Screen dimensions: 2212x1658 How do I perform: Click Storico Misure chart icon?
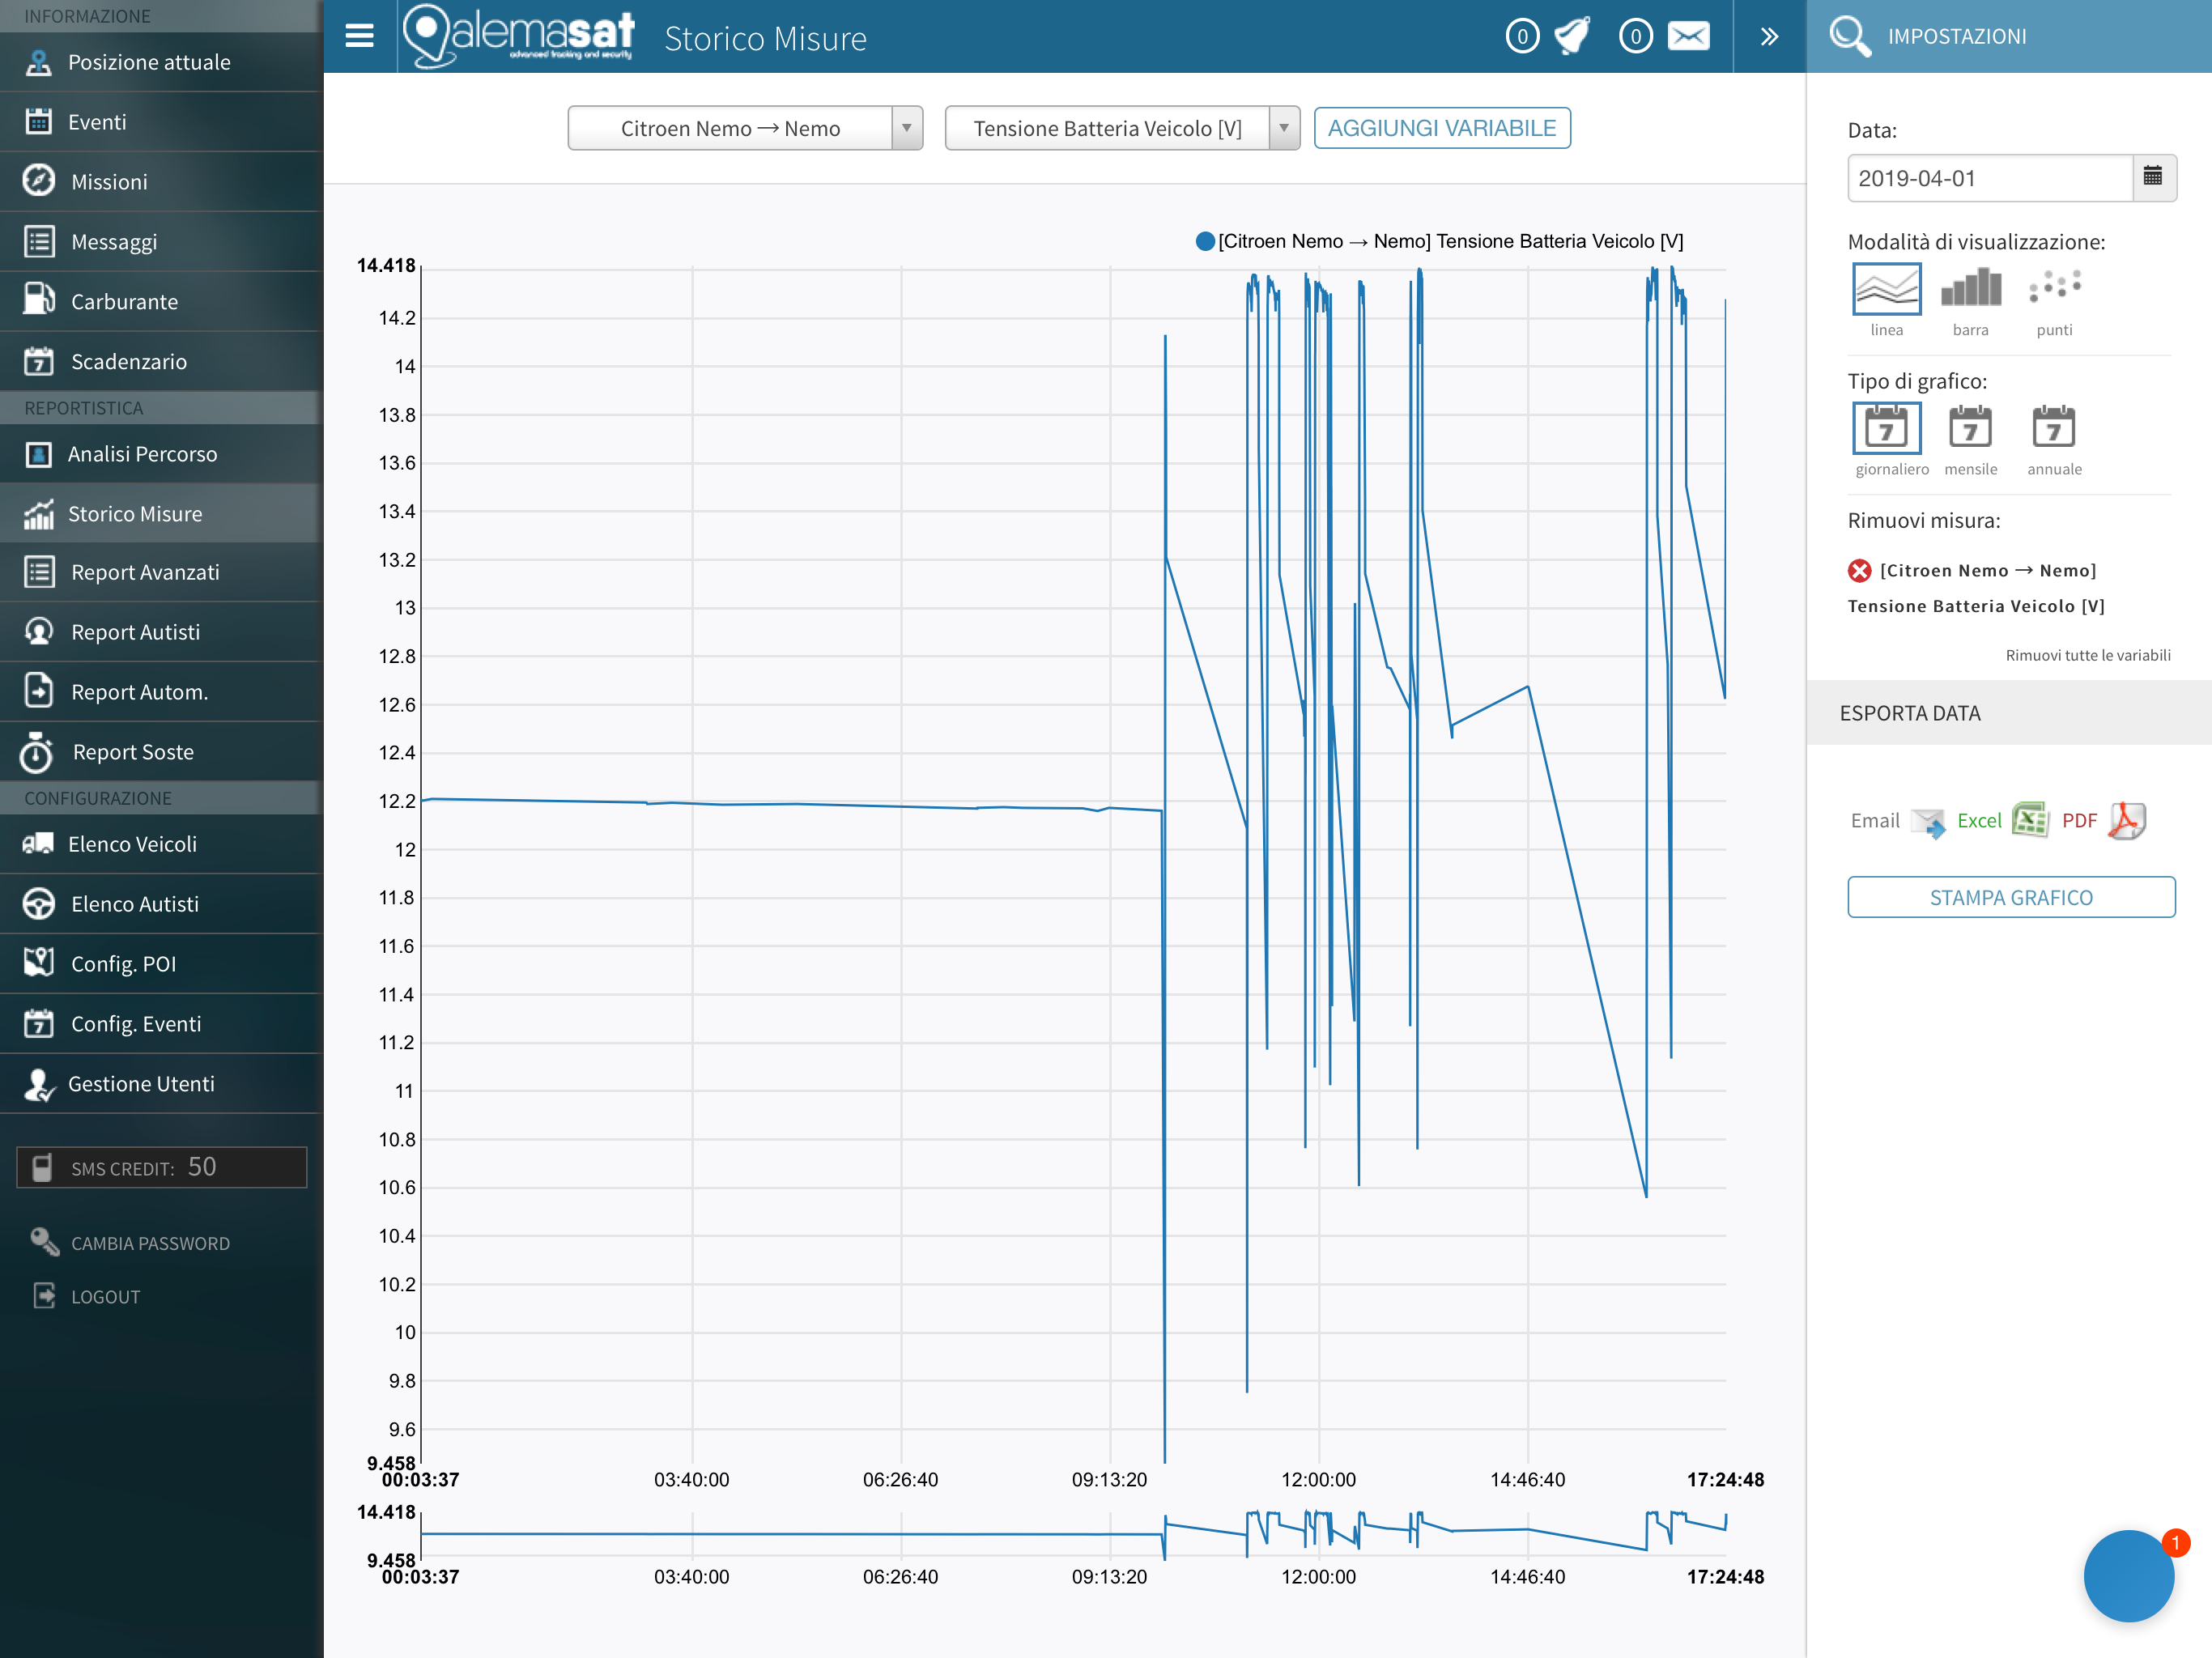pos(38,514)
